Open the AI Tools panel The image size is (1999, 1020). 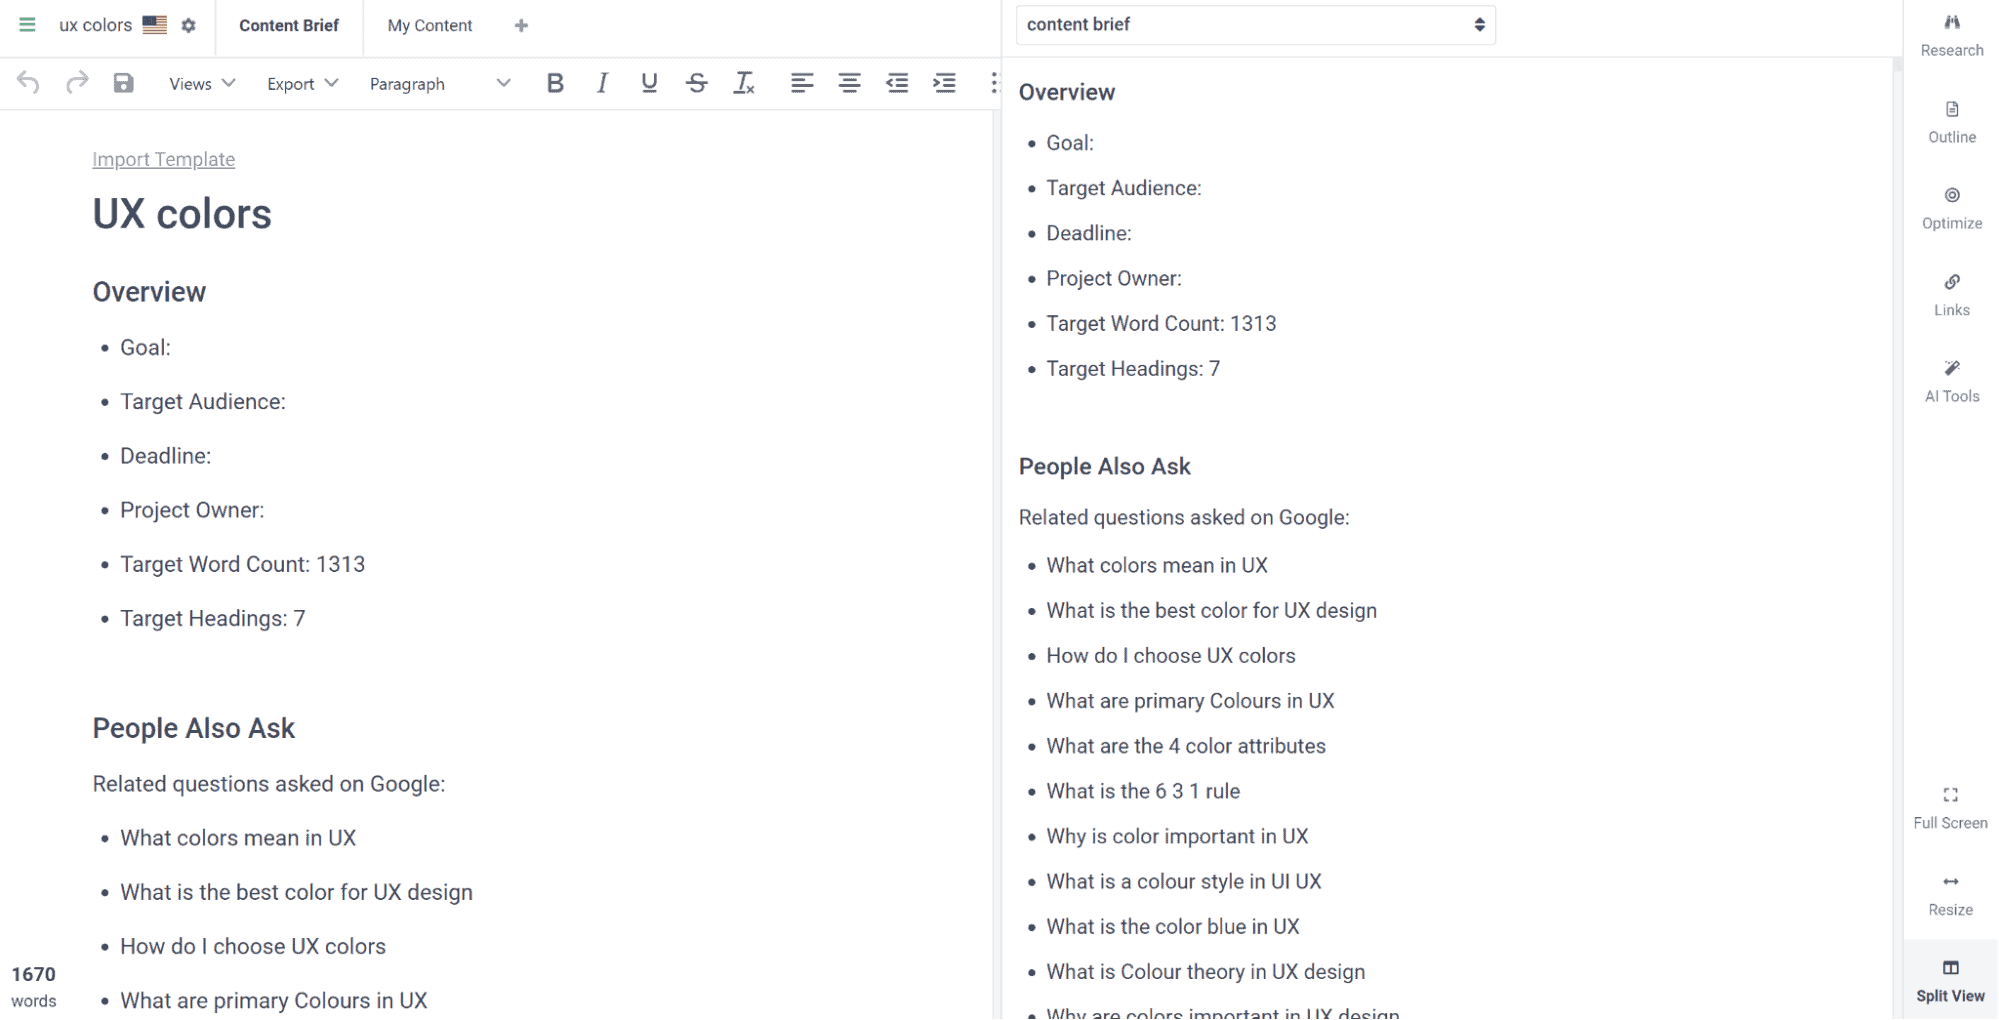click(1950, 381)
